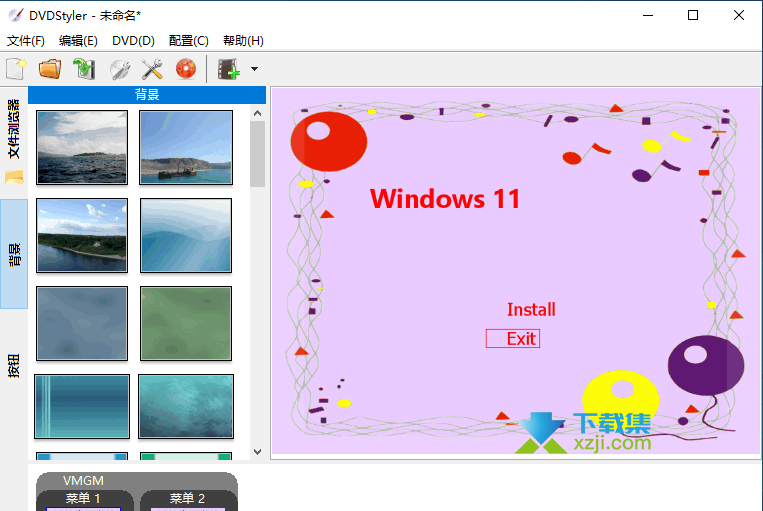Viewport: 763px width, 511px height.
Task: Expand the add-file dropdown arrow
Action: tap(254, 69)
